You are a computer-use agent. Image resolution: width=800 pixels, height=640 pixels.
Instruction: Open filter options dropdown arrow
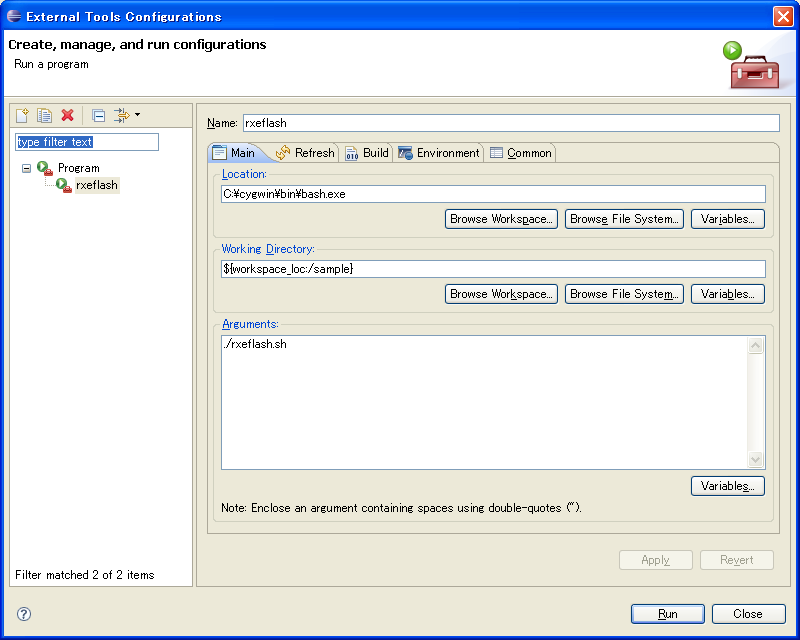137,115
